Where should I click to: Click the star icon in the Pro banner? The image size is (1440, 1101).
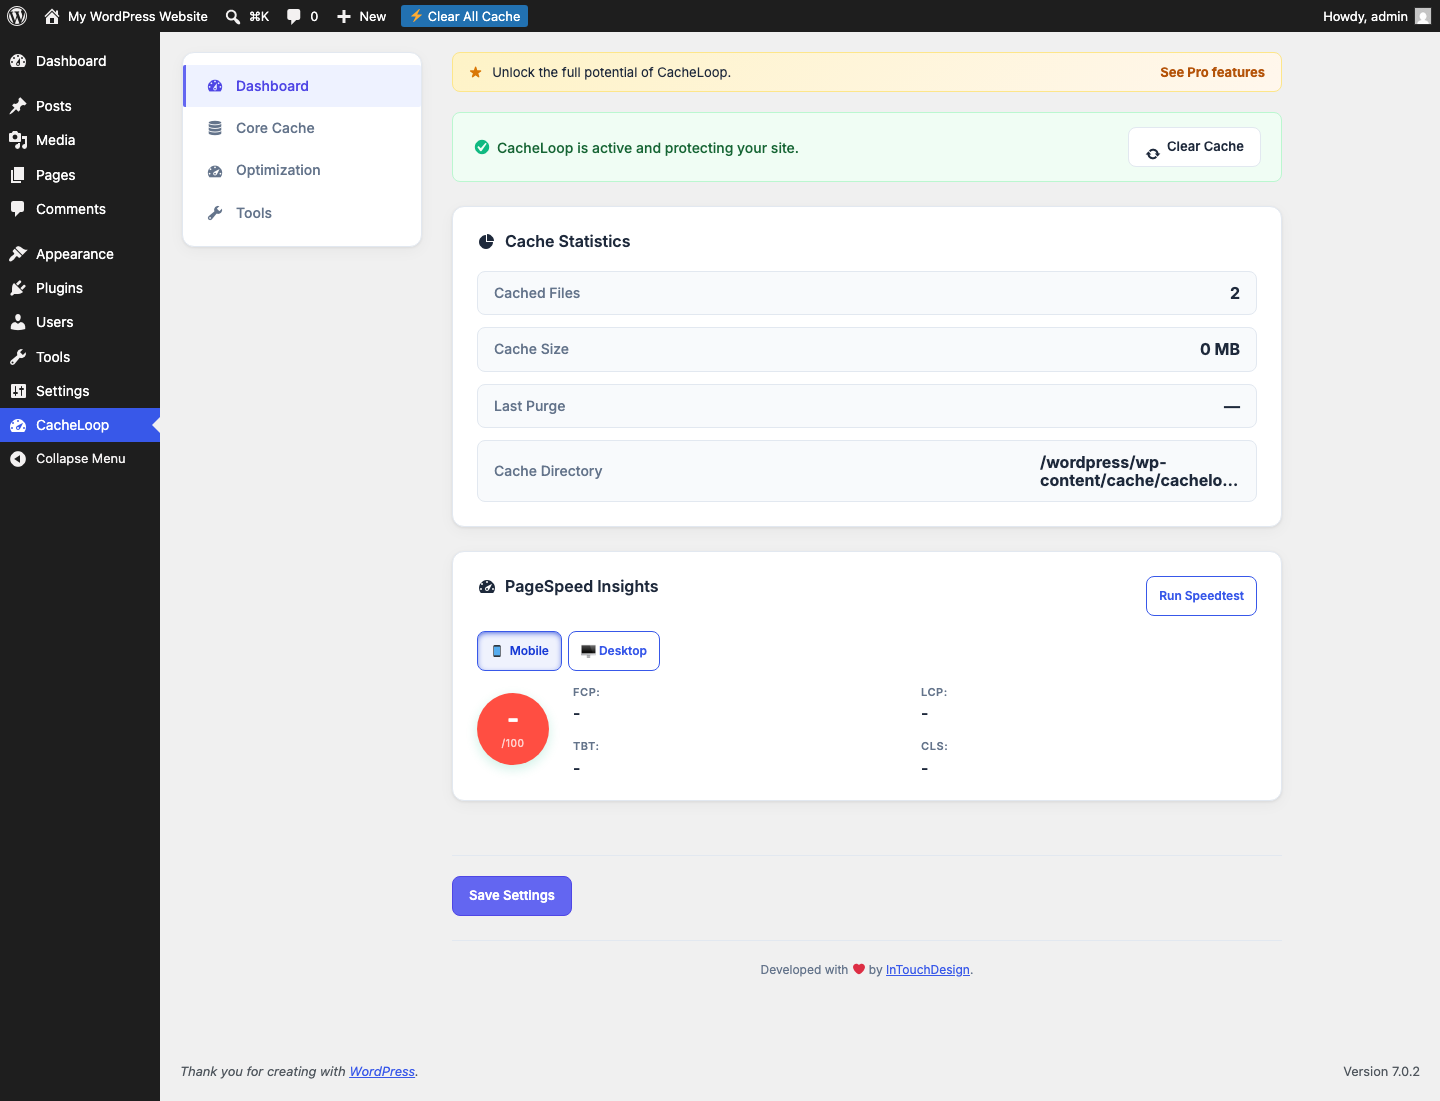[476, 72]
